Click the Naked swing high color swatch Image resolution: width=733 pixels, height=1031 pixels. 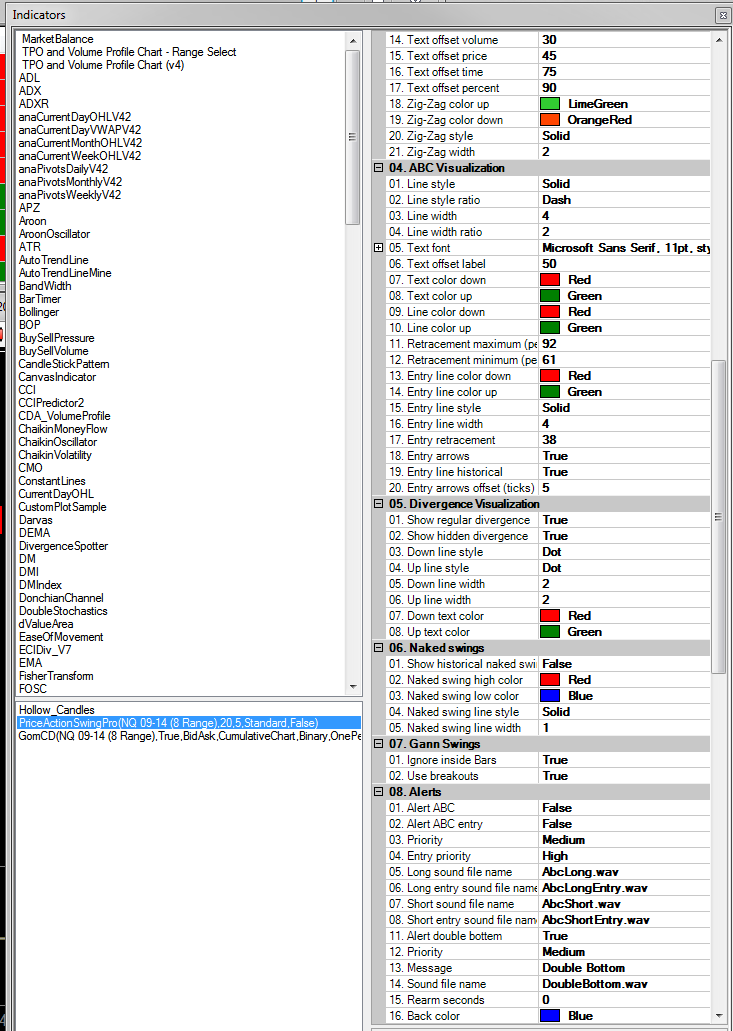550,680
